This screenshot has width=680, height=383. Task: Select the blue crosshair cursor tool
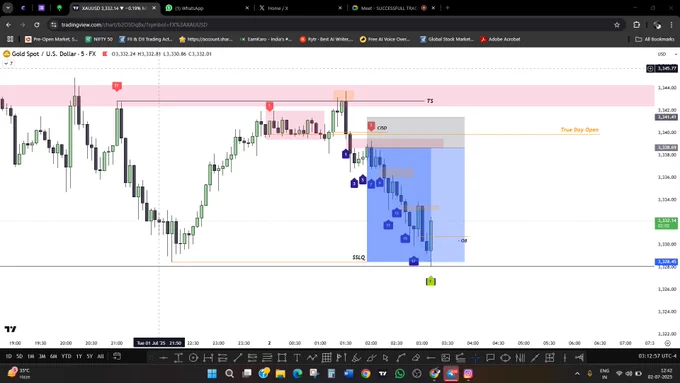coord(476,358)
